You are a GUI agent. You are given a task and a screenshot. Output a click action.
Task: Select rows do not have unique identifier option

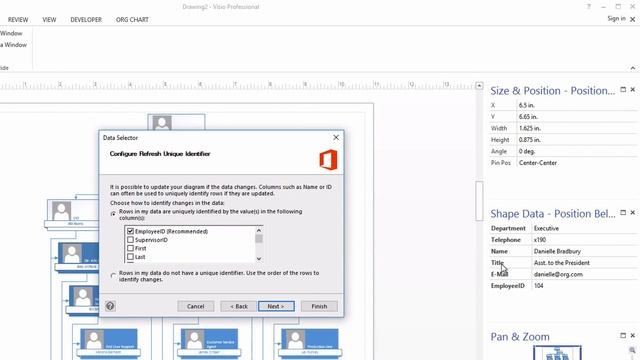[x=113, y=276]
